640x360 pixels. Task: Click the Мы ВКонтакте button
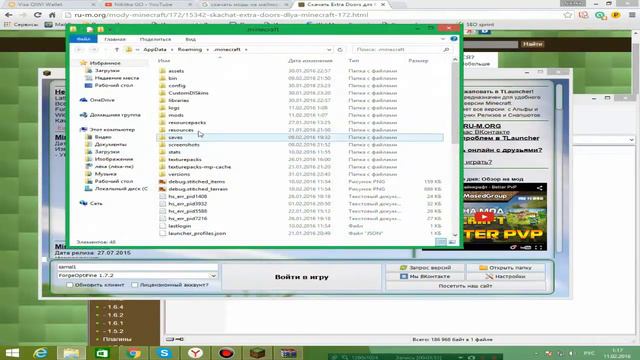pos(425,276)
